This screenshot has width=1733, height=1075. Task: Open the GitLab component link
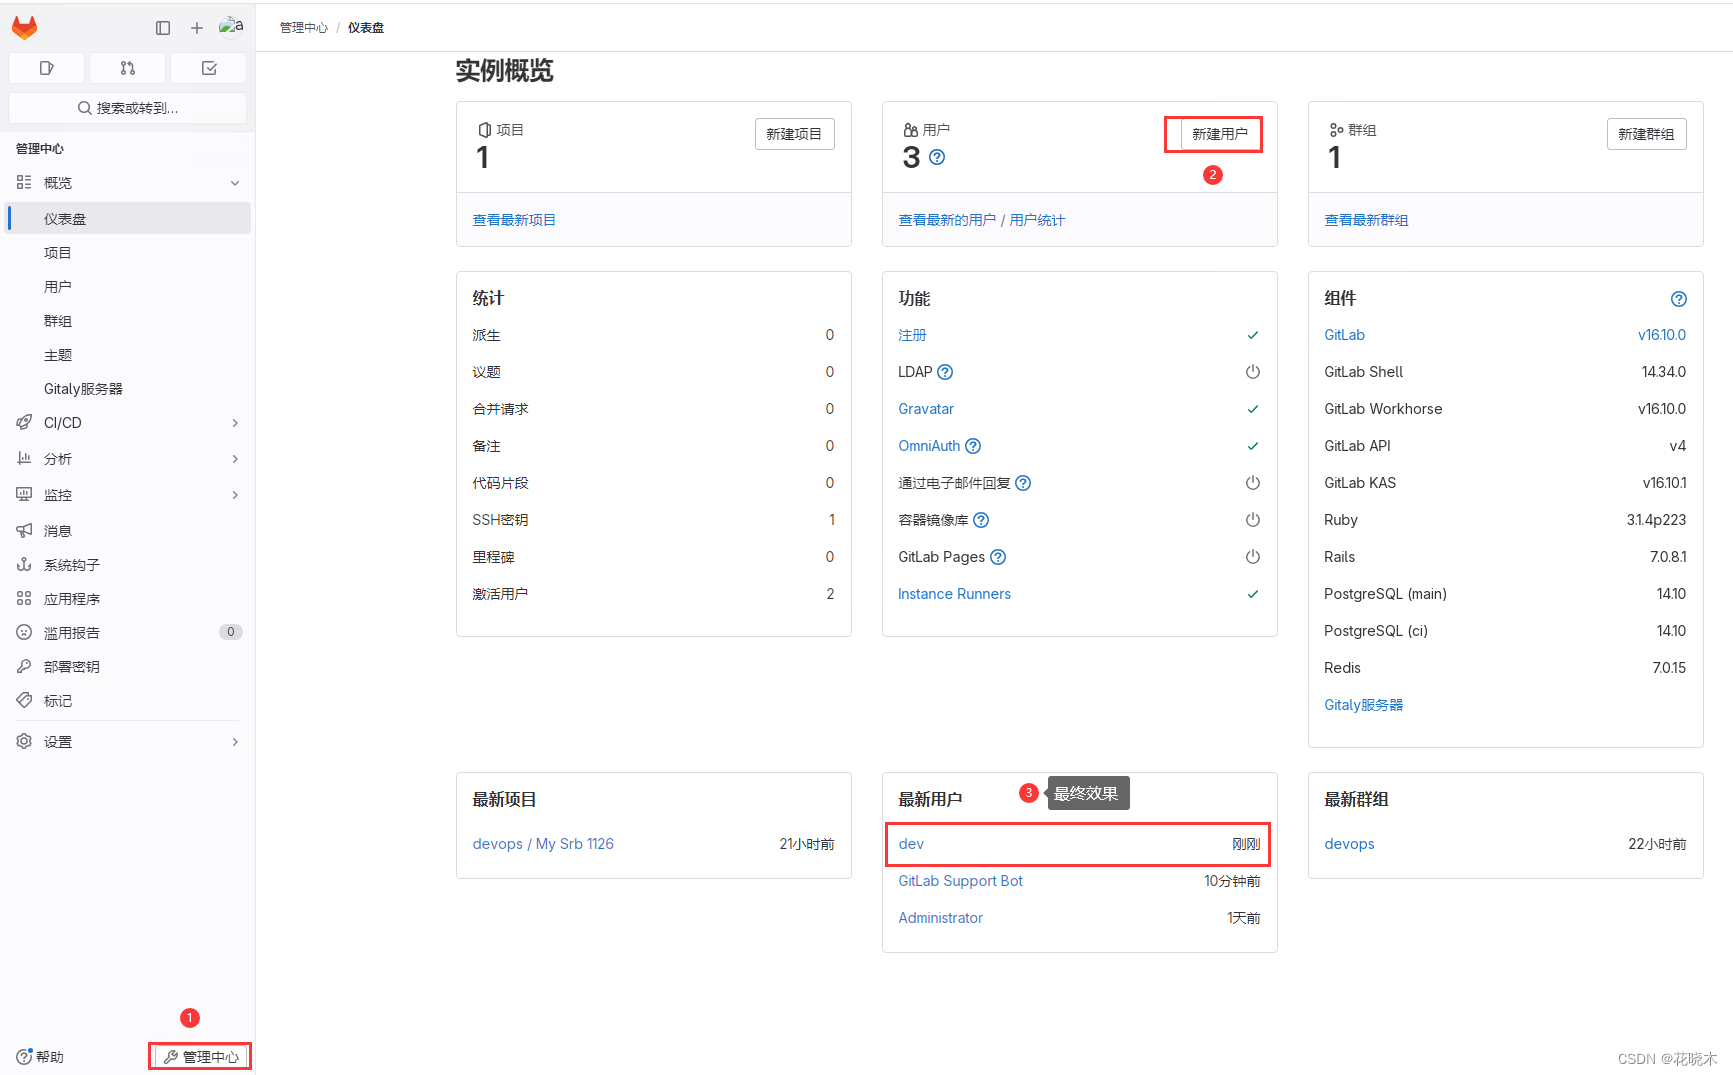pos(1344,335)
